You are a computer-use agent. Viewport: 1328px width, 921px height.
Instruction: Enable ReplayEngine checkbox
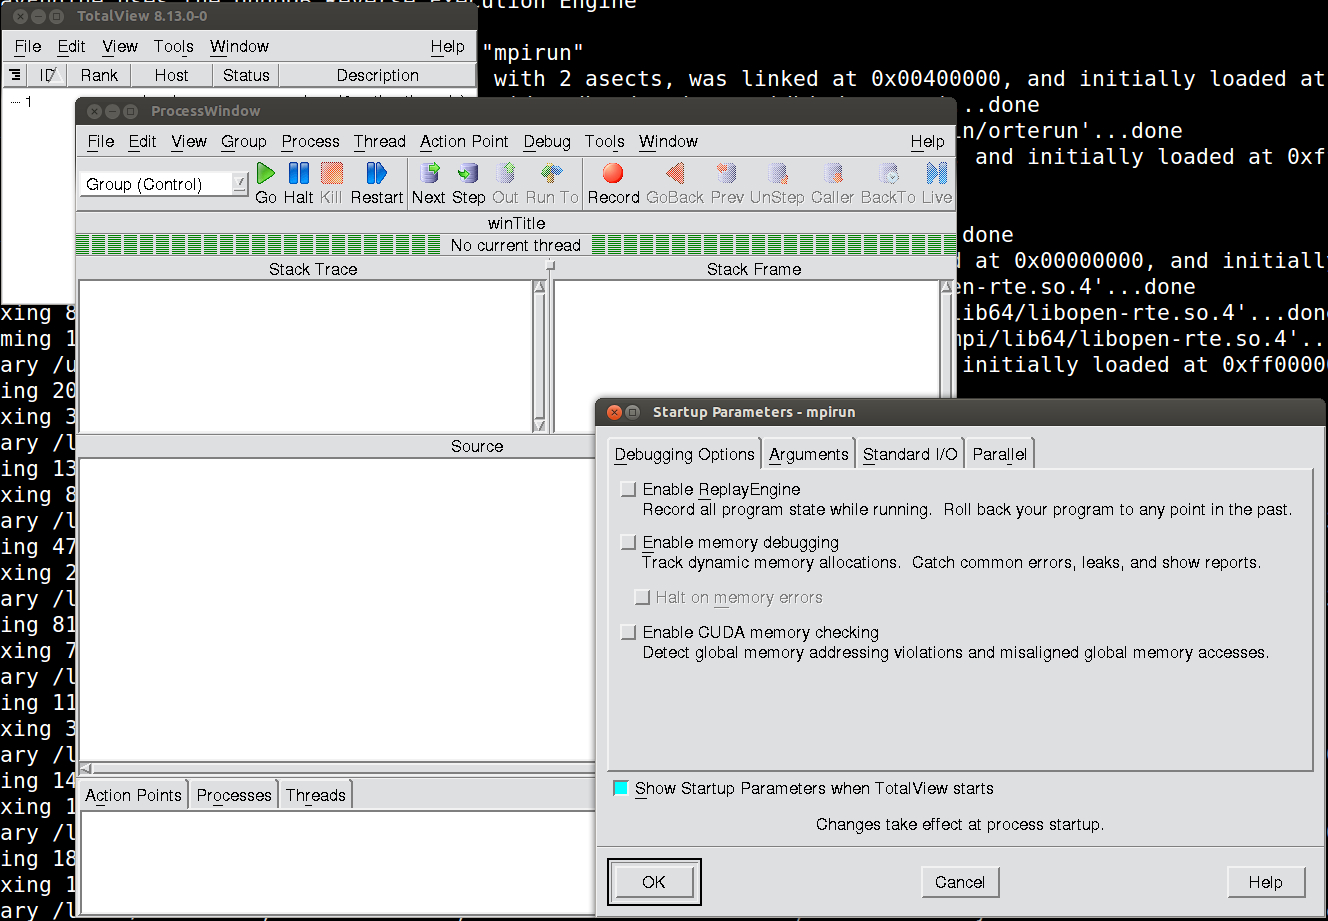coord(628,489)
